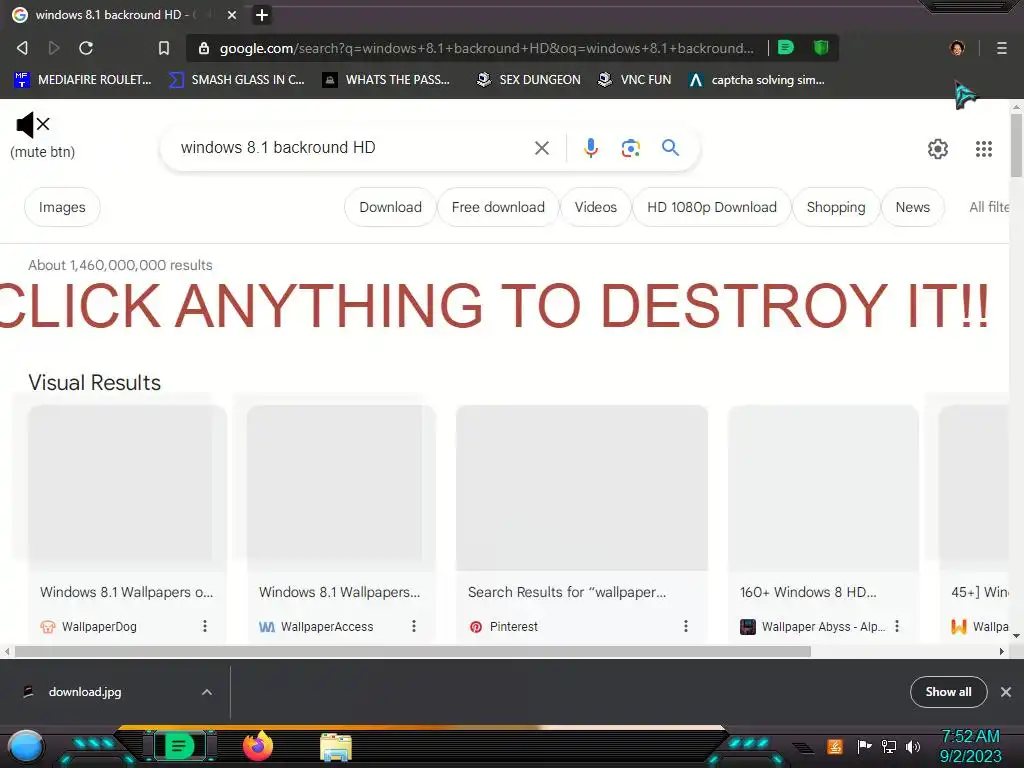Open the Action Center flag icon

864,746
